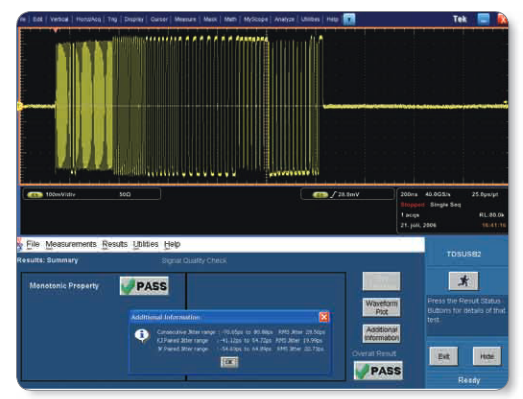This screenshot has width=523, height=399.
Task: Click the Results: Summary label
Action: click(x=48, y=260)
